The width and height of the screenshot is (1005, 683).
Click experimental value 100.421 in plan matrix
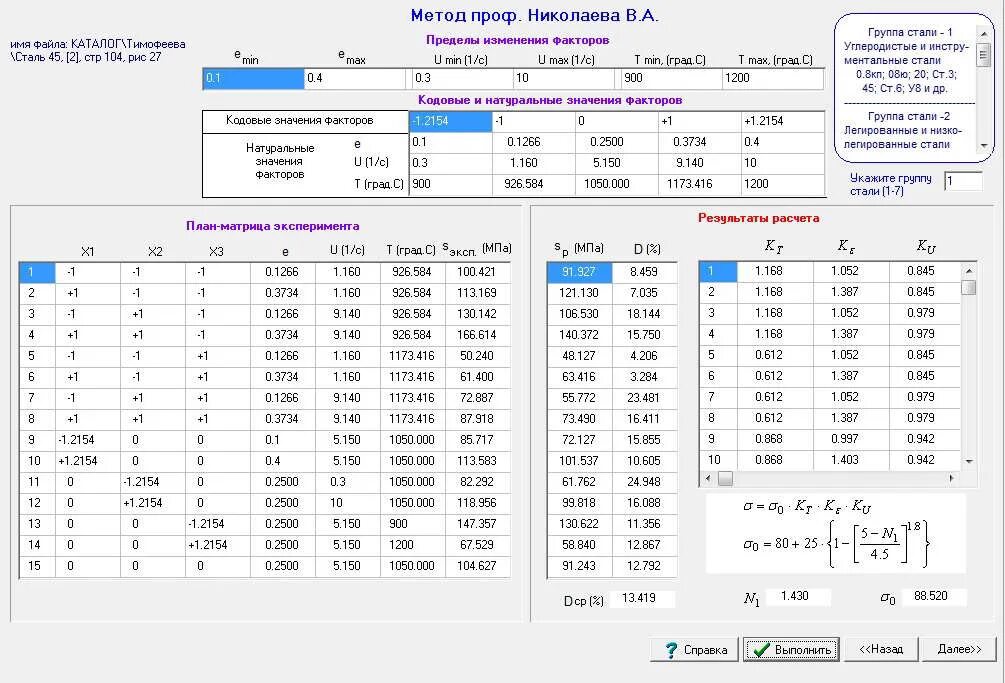[x=477, y=272]
